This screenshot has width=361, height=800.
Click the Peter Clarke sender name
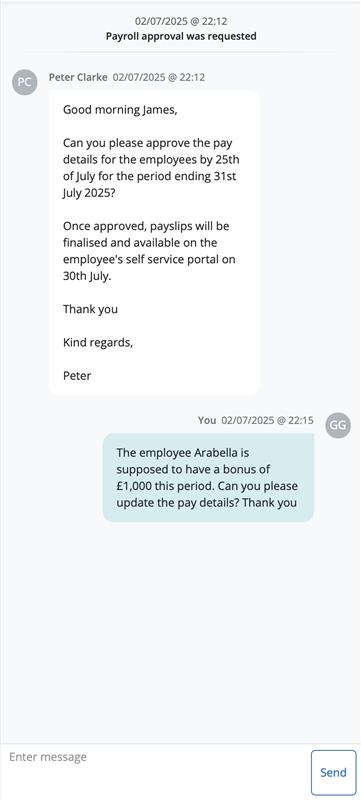click(78, 77)
